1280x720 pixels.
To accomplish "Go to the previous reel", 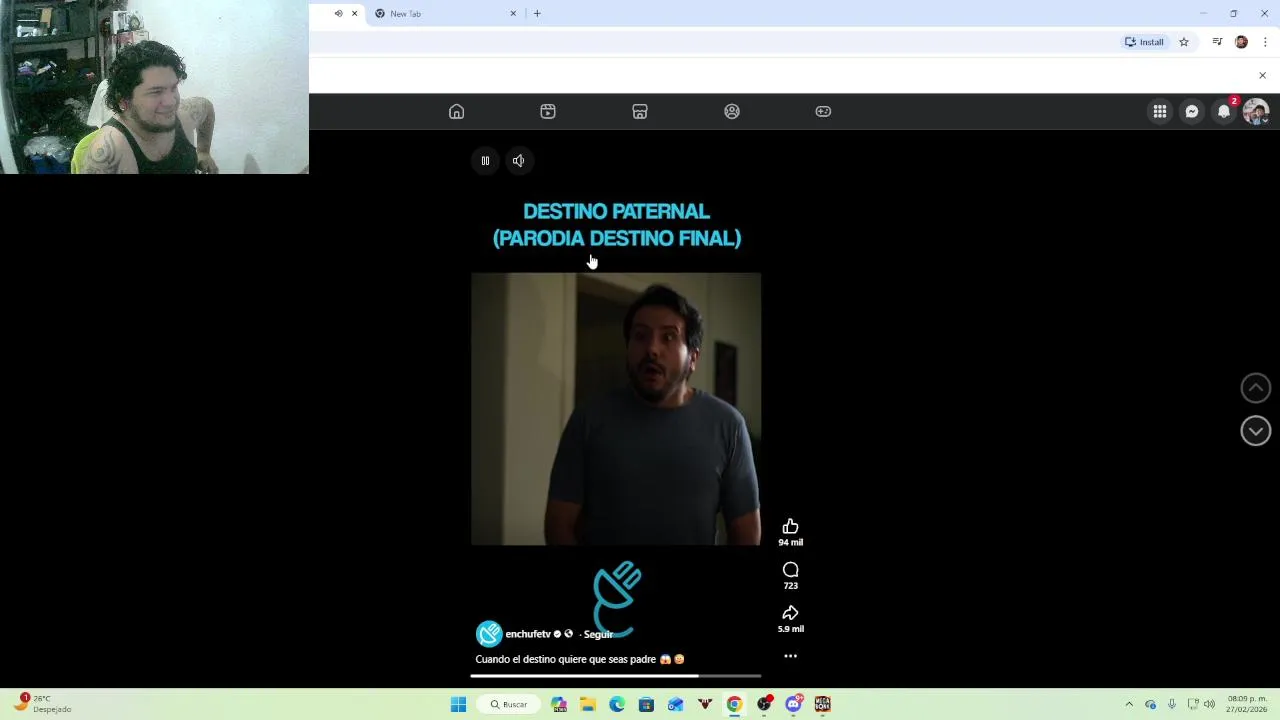I will (x=1256, y=388).
